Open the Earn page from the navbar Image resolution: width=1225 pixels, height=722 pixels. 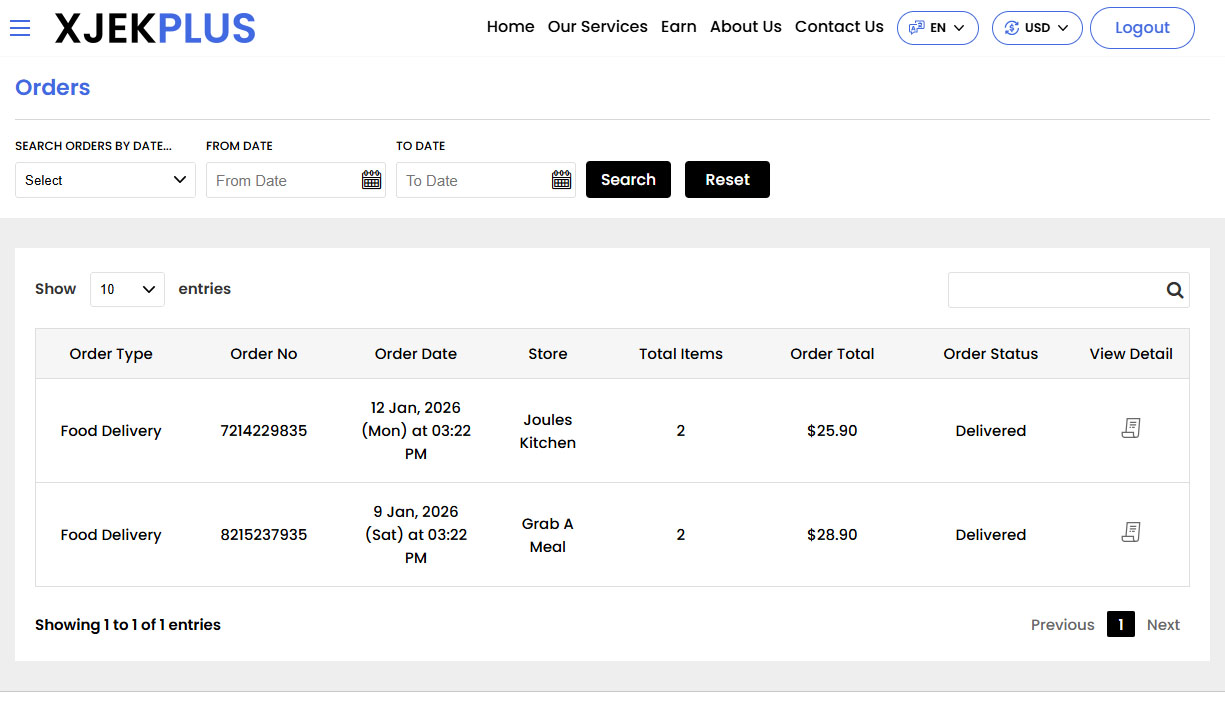point(679,27)
